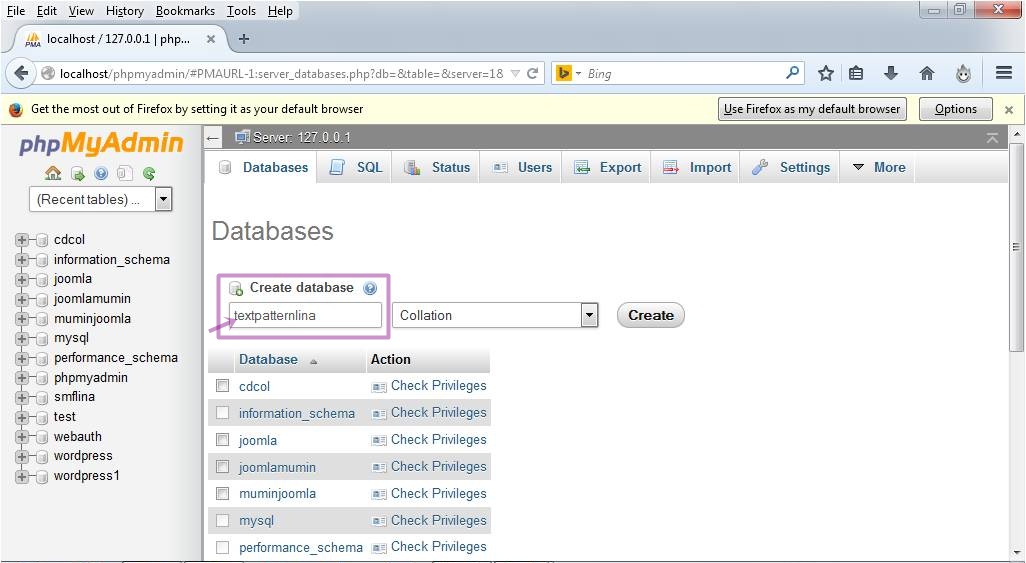Image resolution: width=1026 pixels, height=563 pixels.
Task: Click the phpMyAdmin log out icon
Action: [77, 173]
